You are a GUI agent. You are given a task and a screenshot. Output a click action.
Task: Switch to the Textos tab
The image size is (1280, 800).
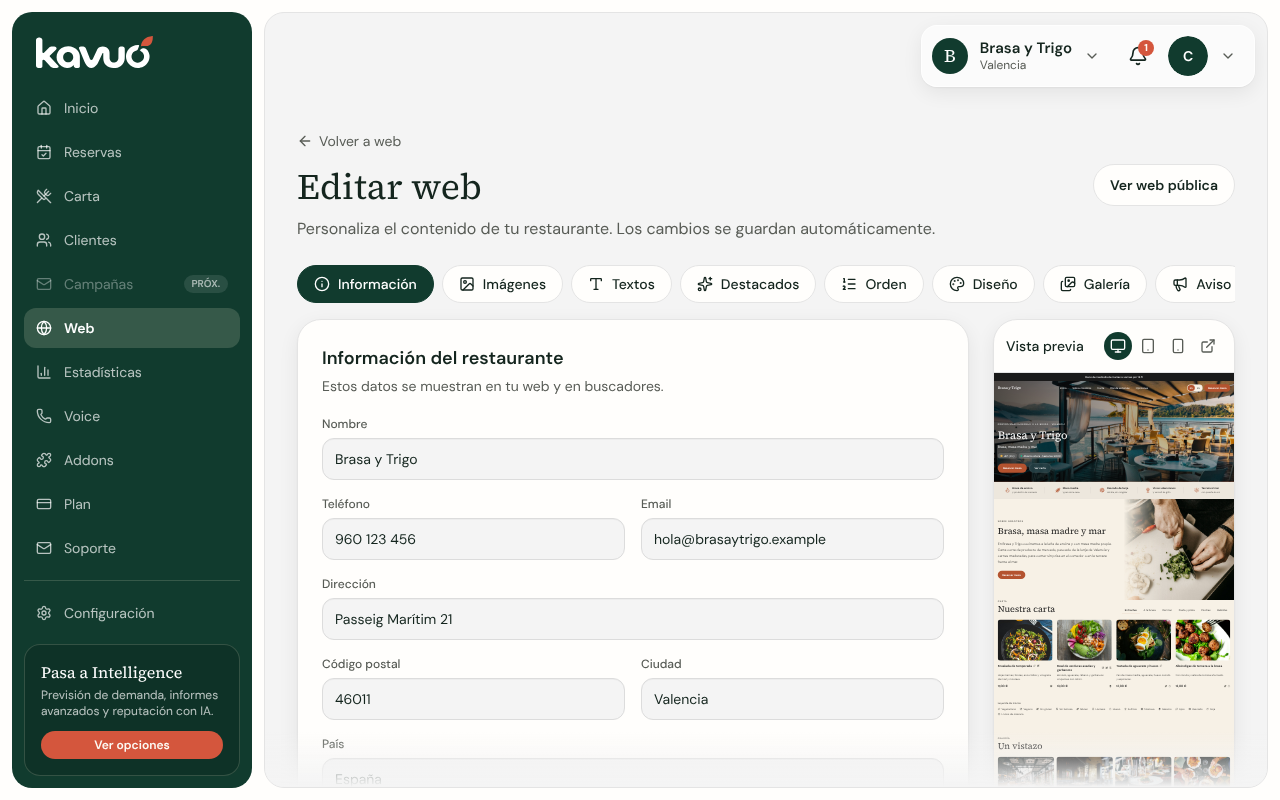click(x=622, y=284)
